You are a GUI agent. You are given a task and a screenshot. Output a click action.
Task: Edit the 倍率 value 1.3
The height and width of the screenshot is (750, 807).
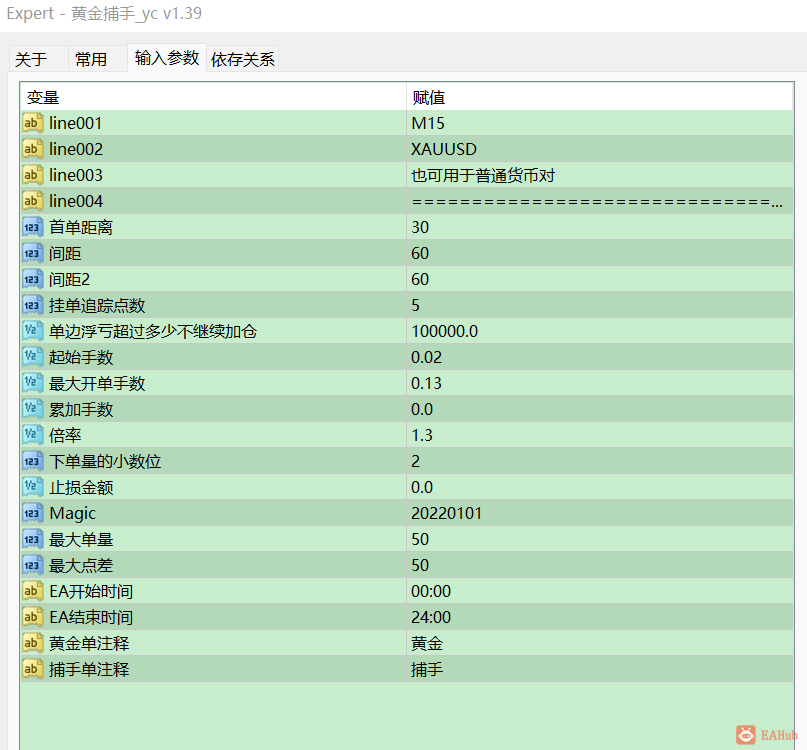coord(600,435)
